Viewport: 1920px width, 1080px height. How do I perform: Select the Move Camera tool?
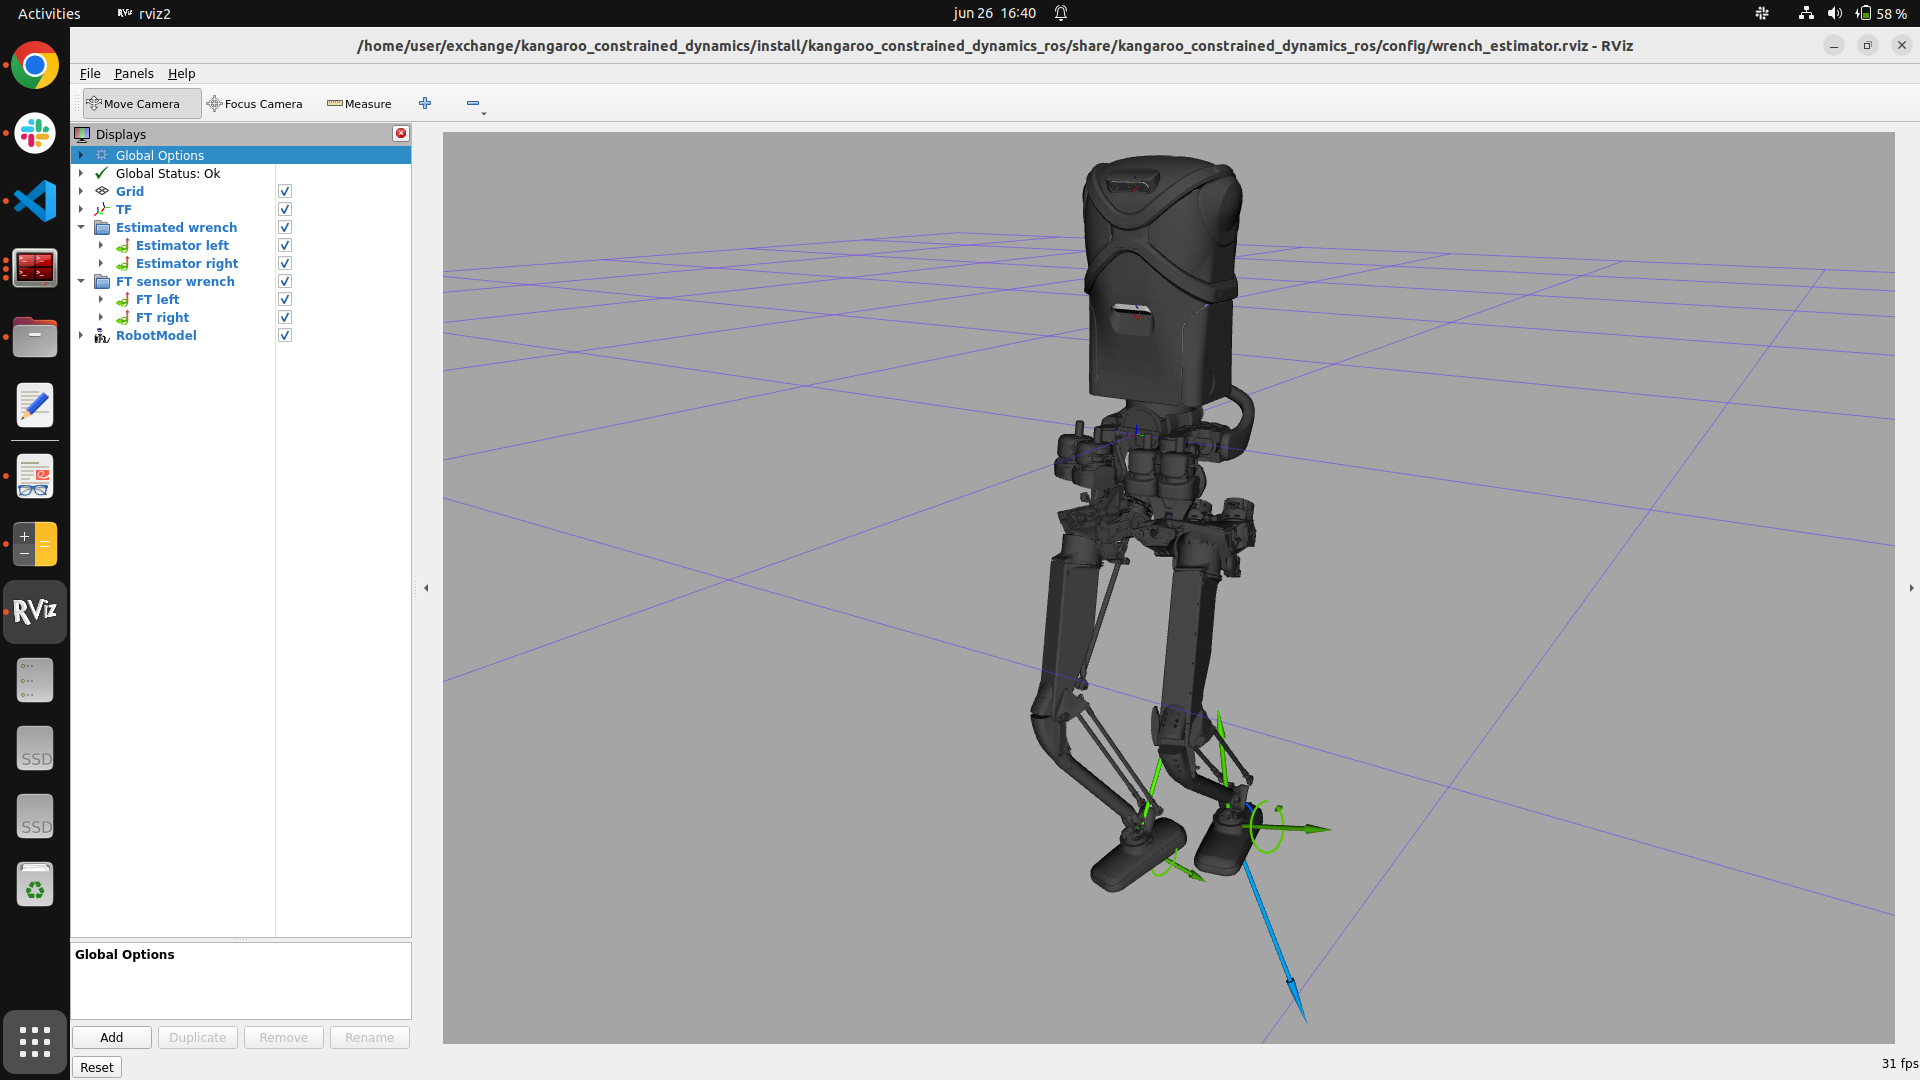141,103
